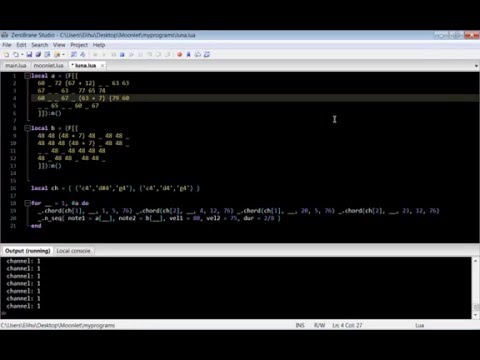
Task: Collapse the for loop fold marker
Action: coord(27,203)
